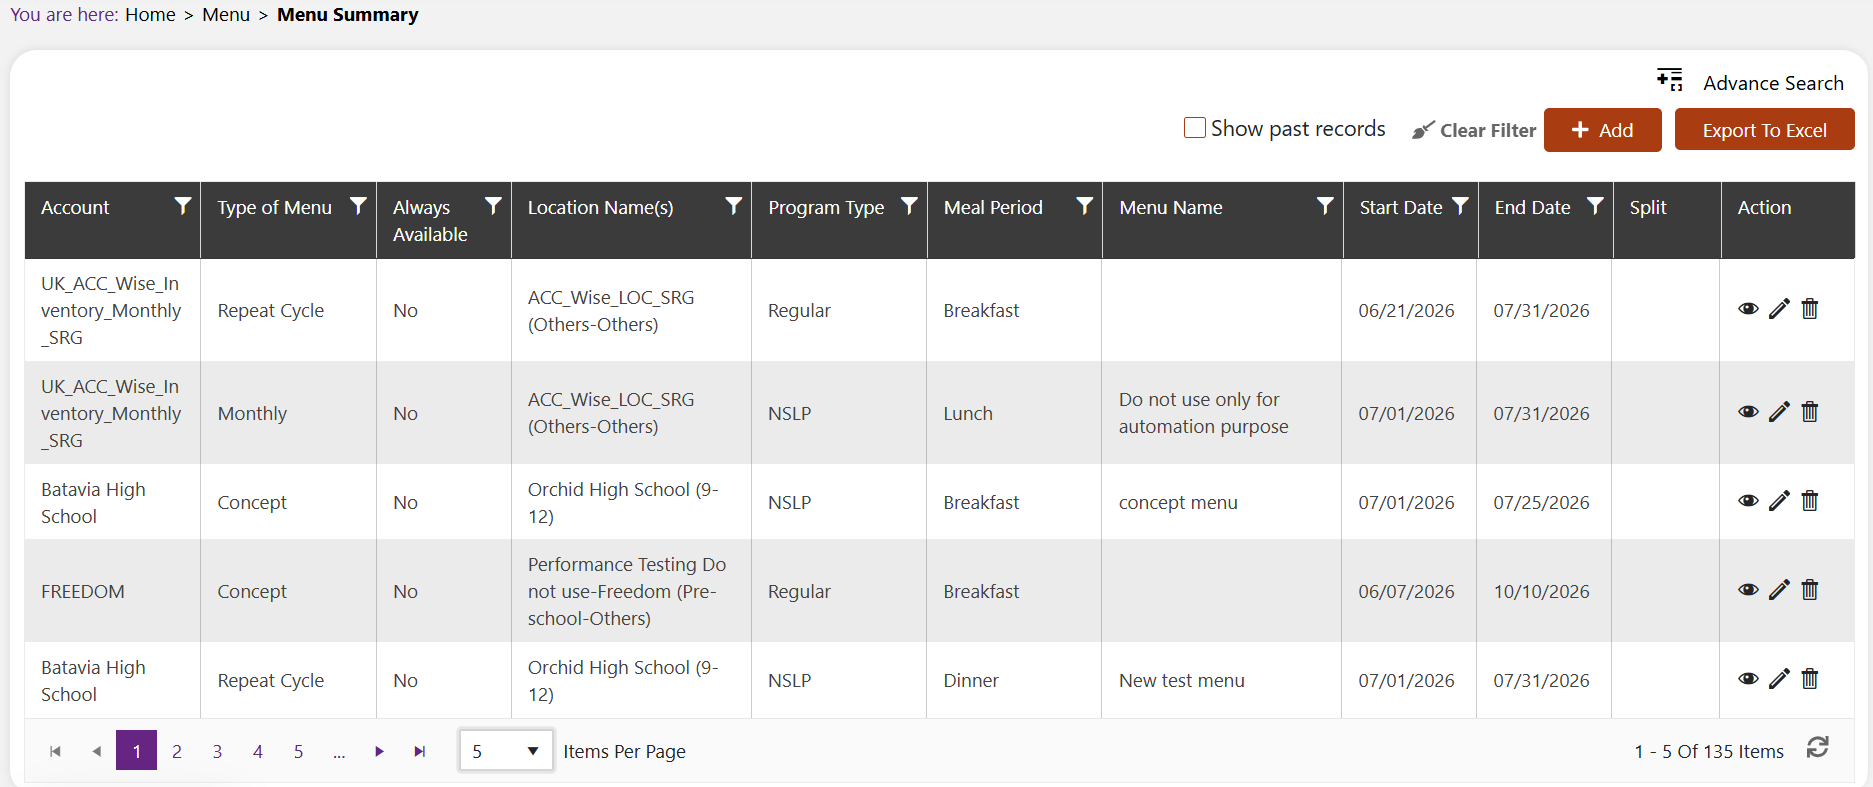Image resolution: width=1873 pixels, height=787 pixels.
Task: Delete the FREEDOM account row
Action: coord(1810,590)
